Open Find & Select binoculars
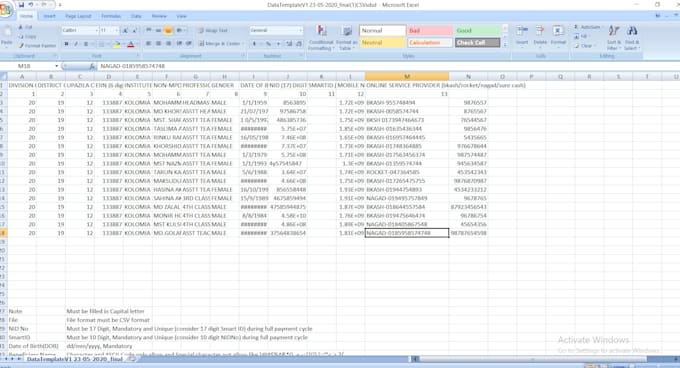 click(x=632, y=37)
